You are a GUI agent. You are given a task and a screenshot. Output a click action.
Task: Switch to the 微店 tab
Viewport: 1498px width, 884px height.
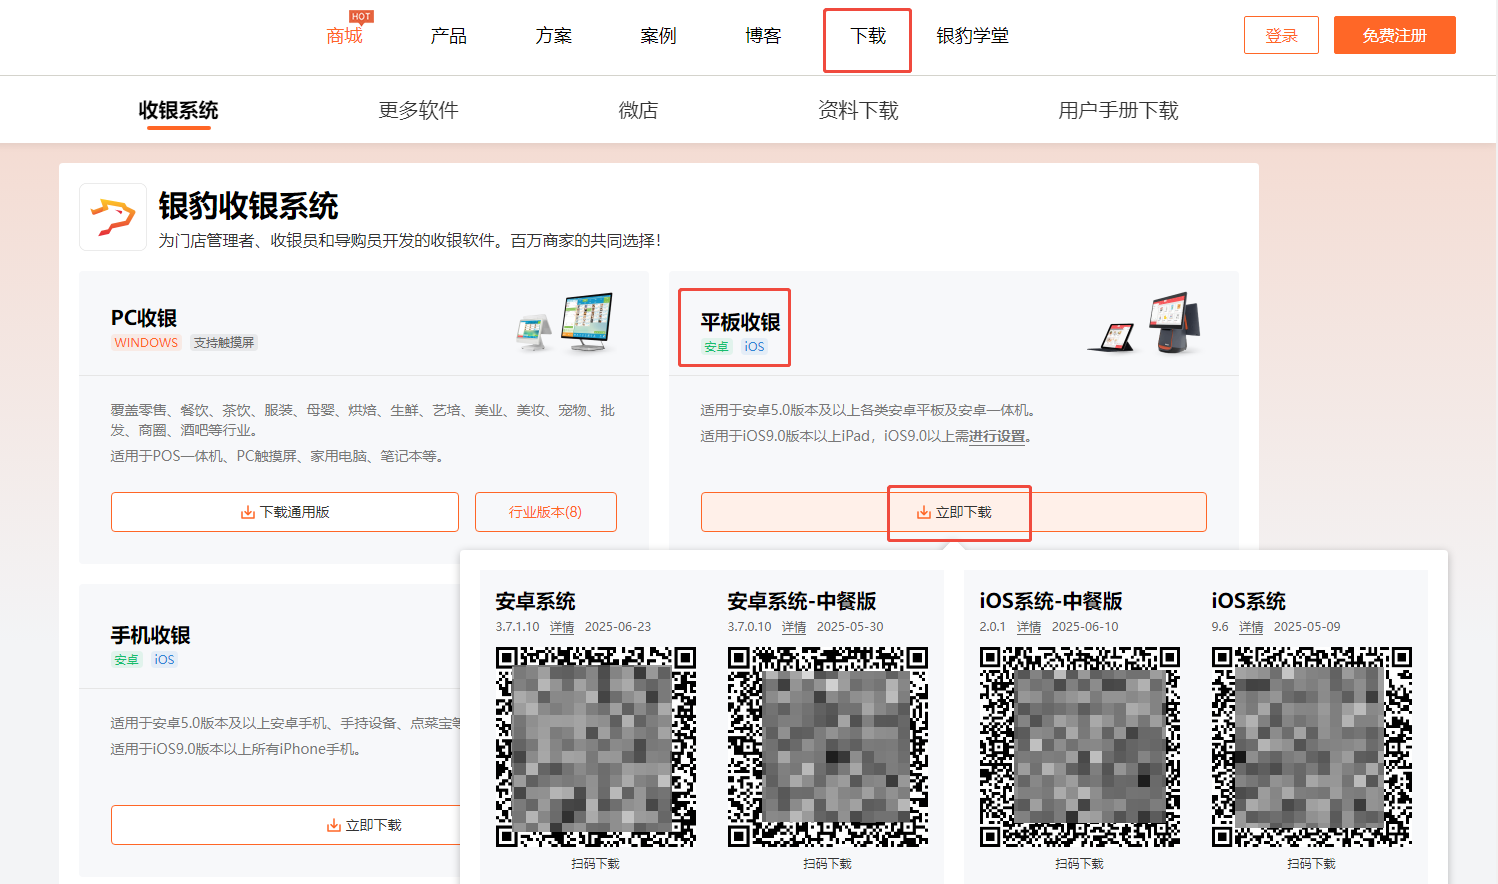click(x=638, y=110)
